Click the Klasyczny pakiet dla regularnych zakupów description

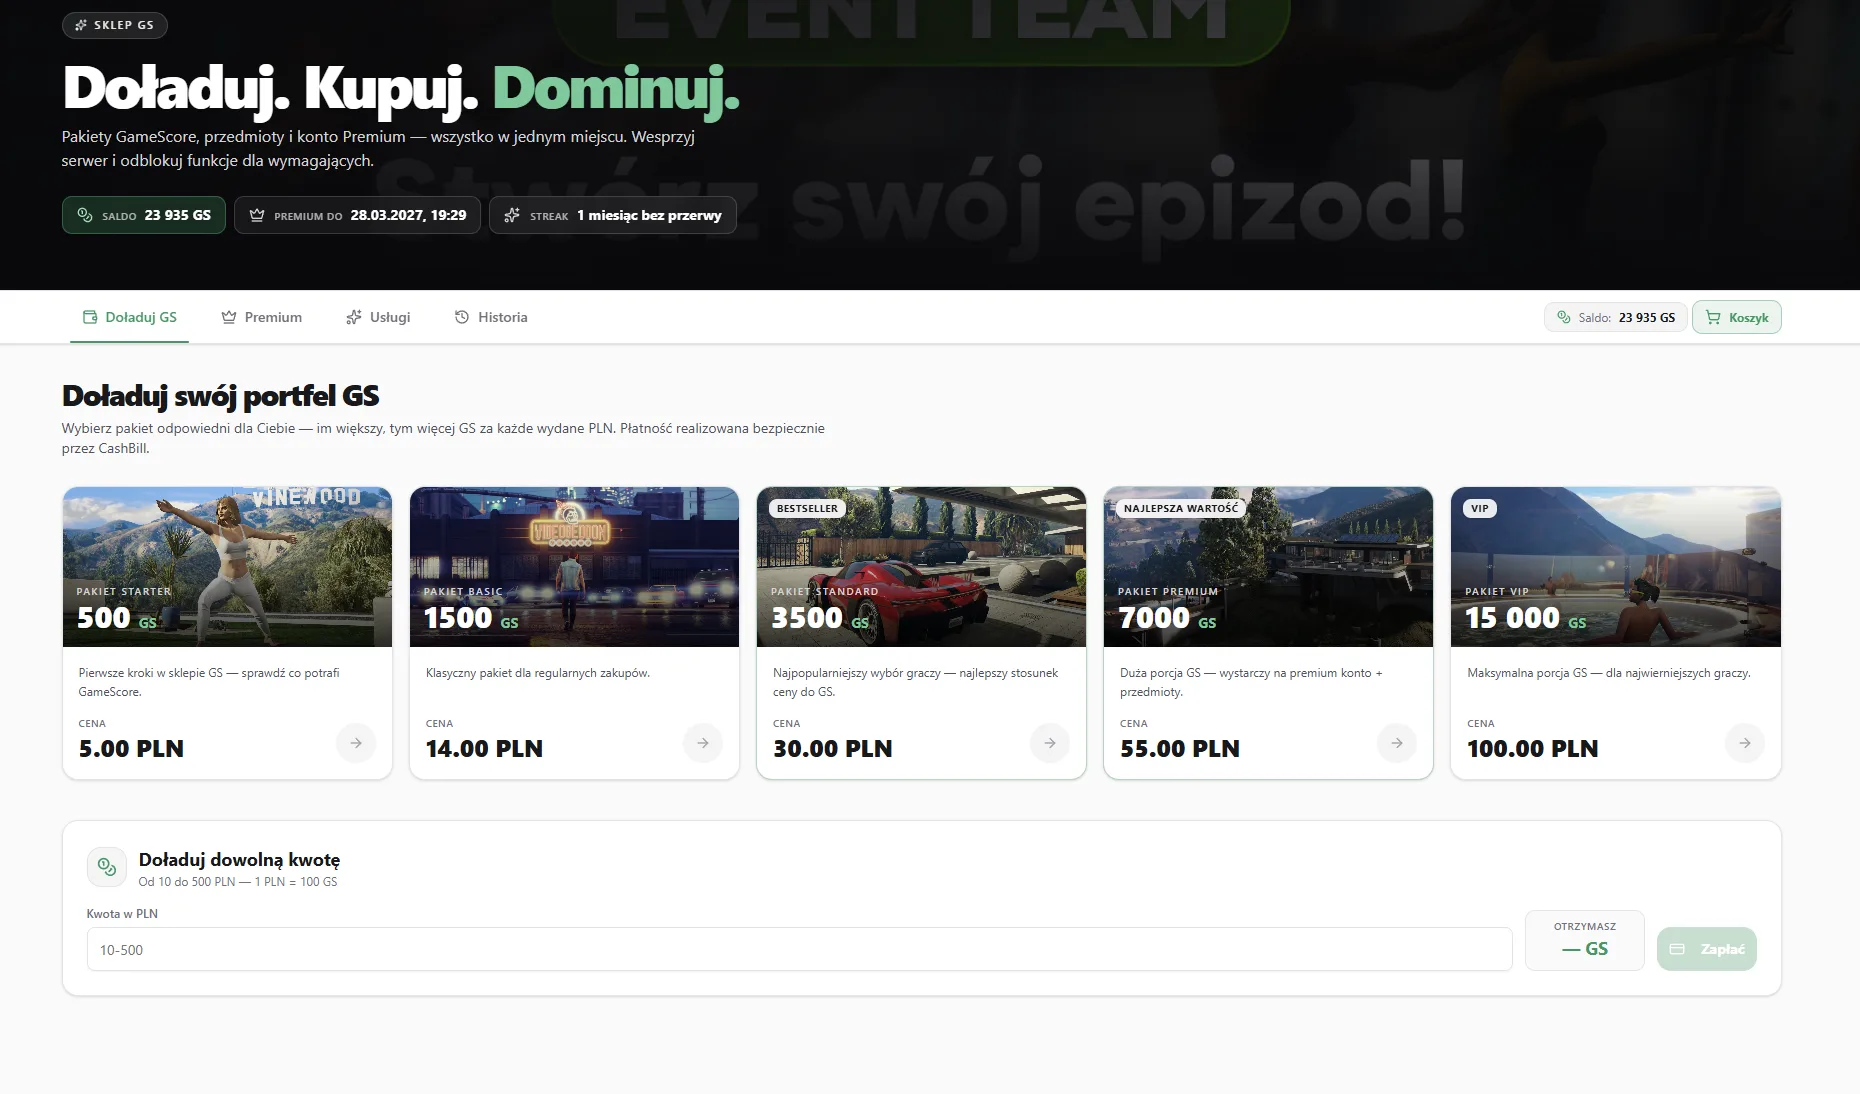pos(538,673)
